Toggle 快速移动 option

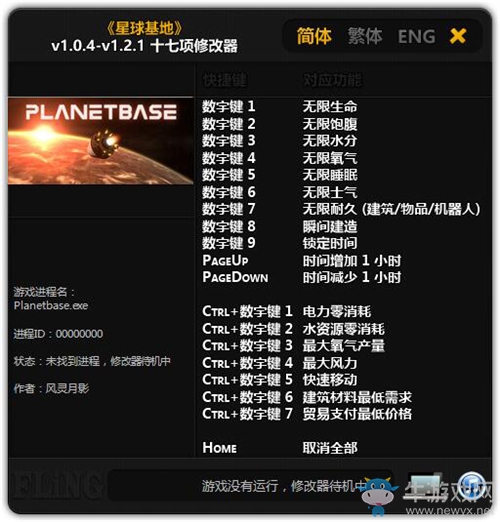[330, 380]
